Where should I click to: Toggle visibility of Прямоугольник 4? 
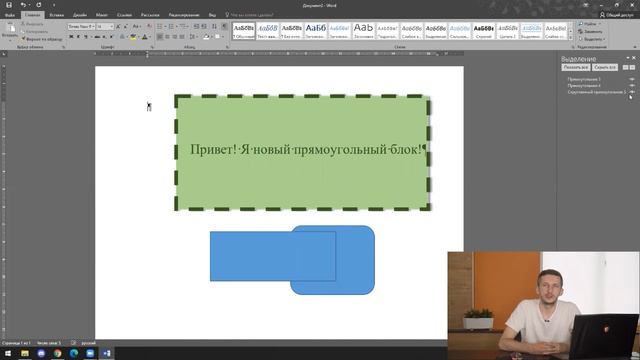click(632, 86)
